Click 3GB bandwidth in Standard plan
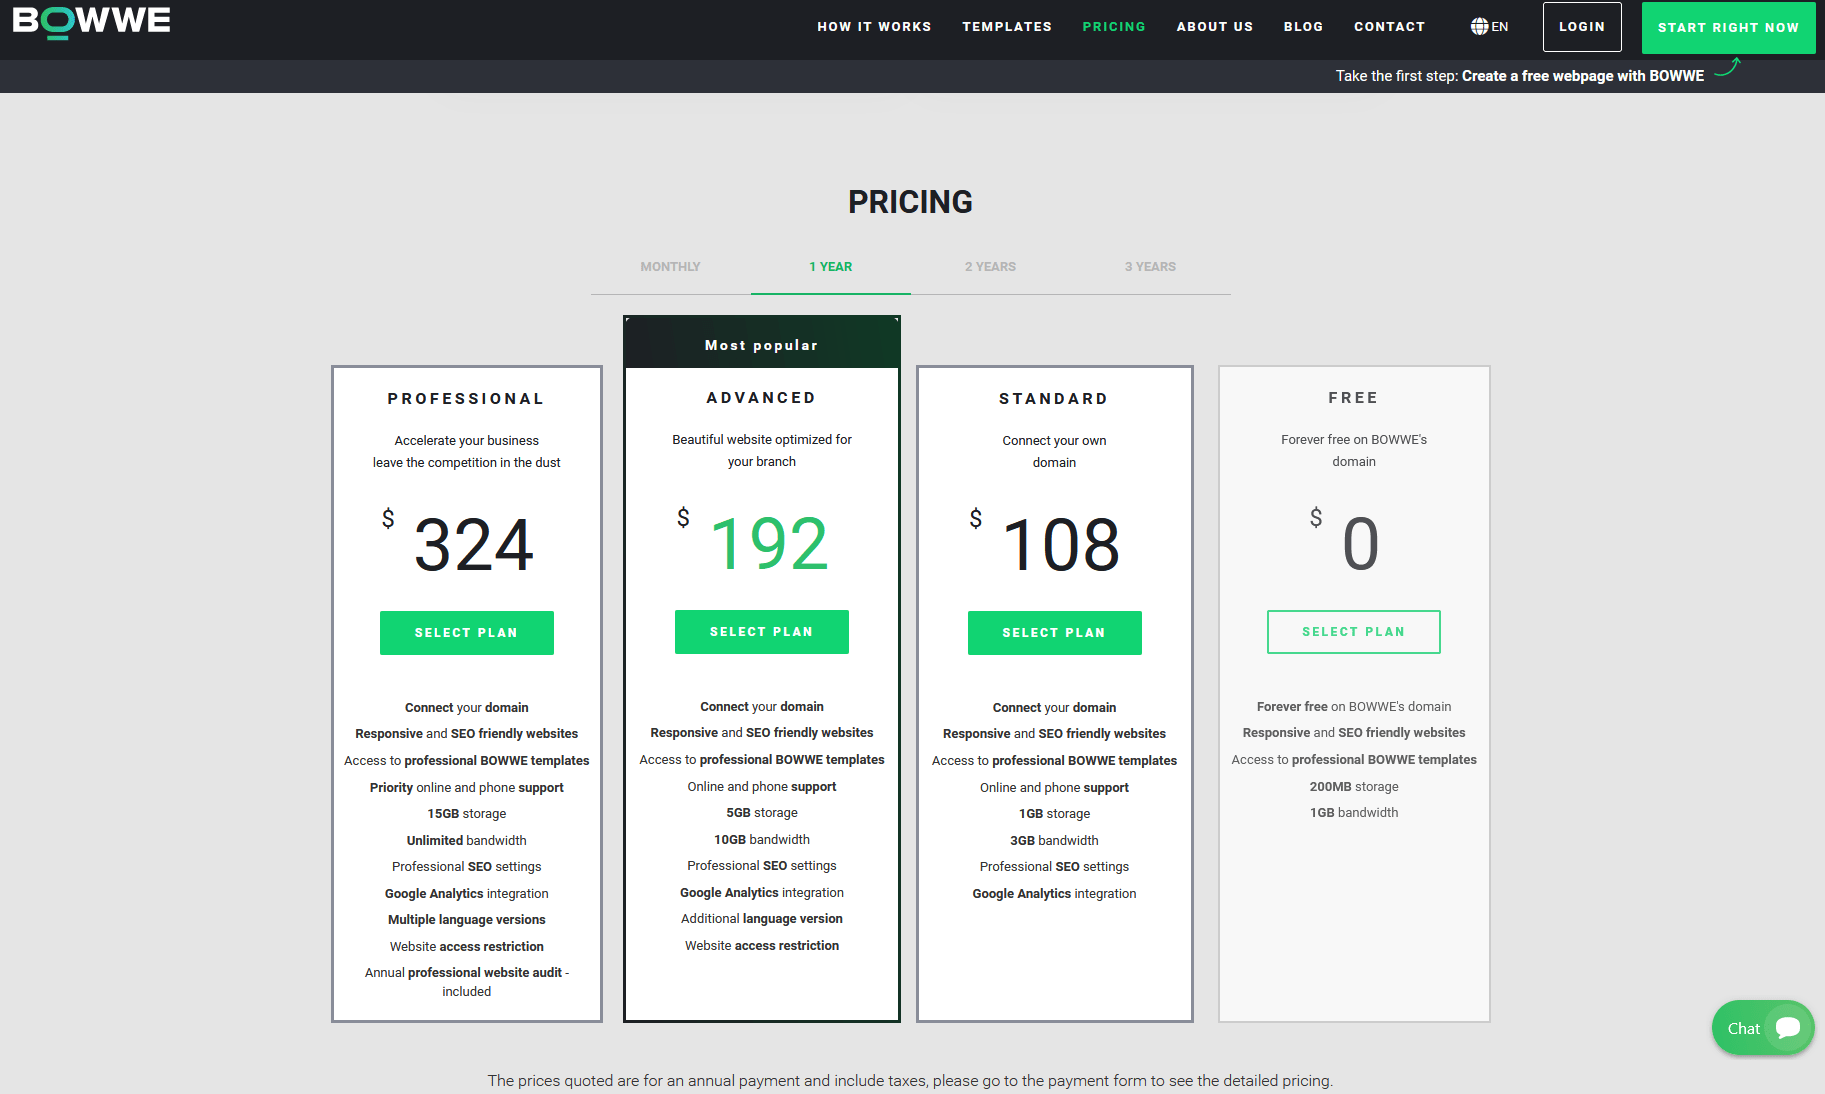This screenshot has height=1094, width=1825. 1054,841
